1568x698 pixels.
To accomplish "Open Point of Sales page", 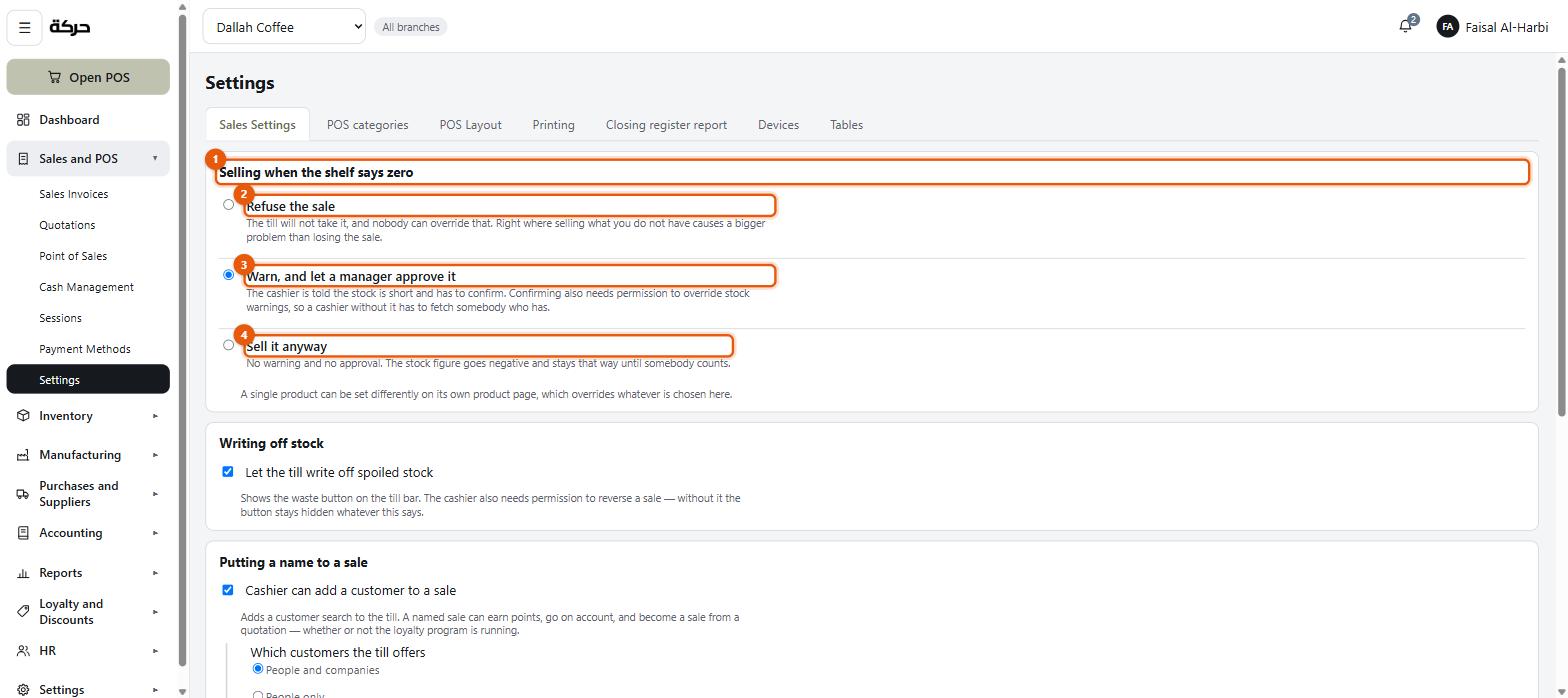I will tap(88, 256).
